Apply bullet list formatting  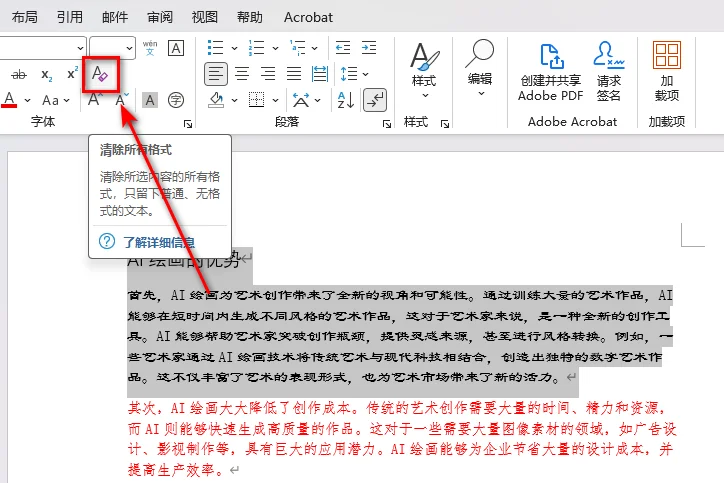click(x=215, y=48)
